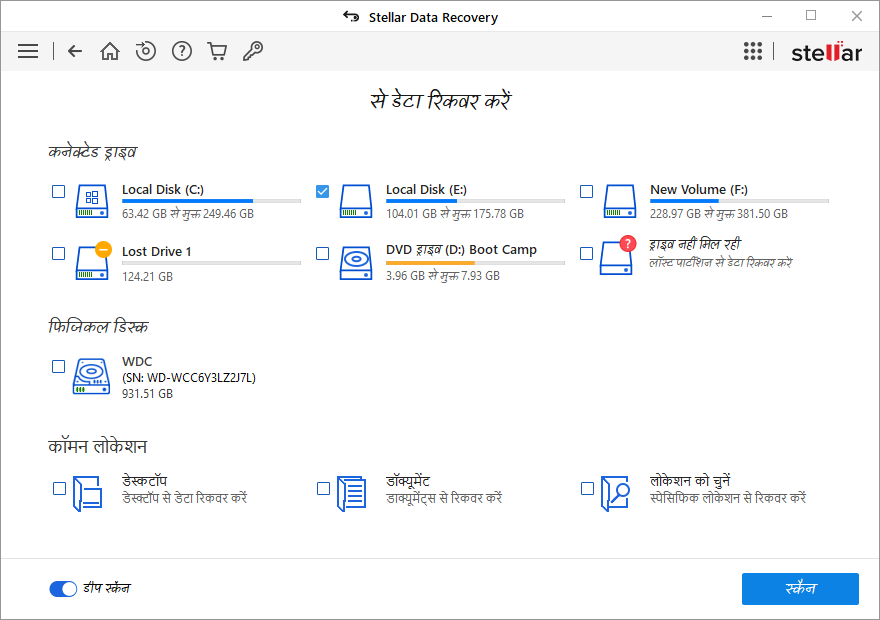
Task: Select the Local Disk (C:) label
Action: pyautogui.click(x=163, y=190)
